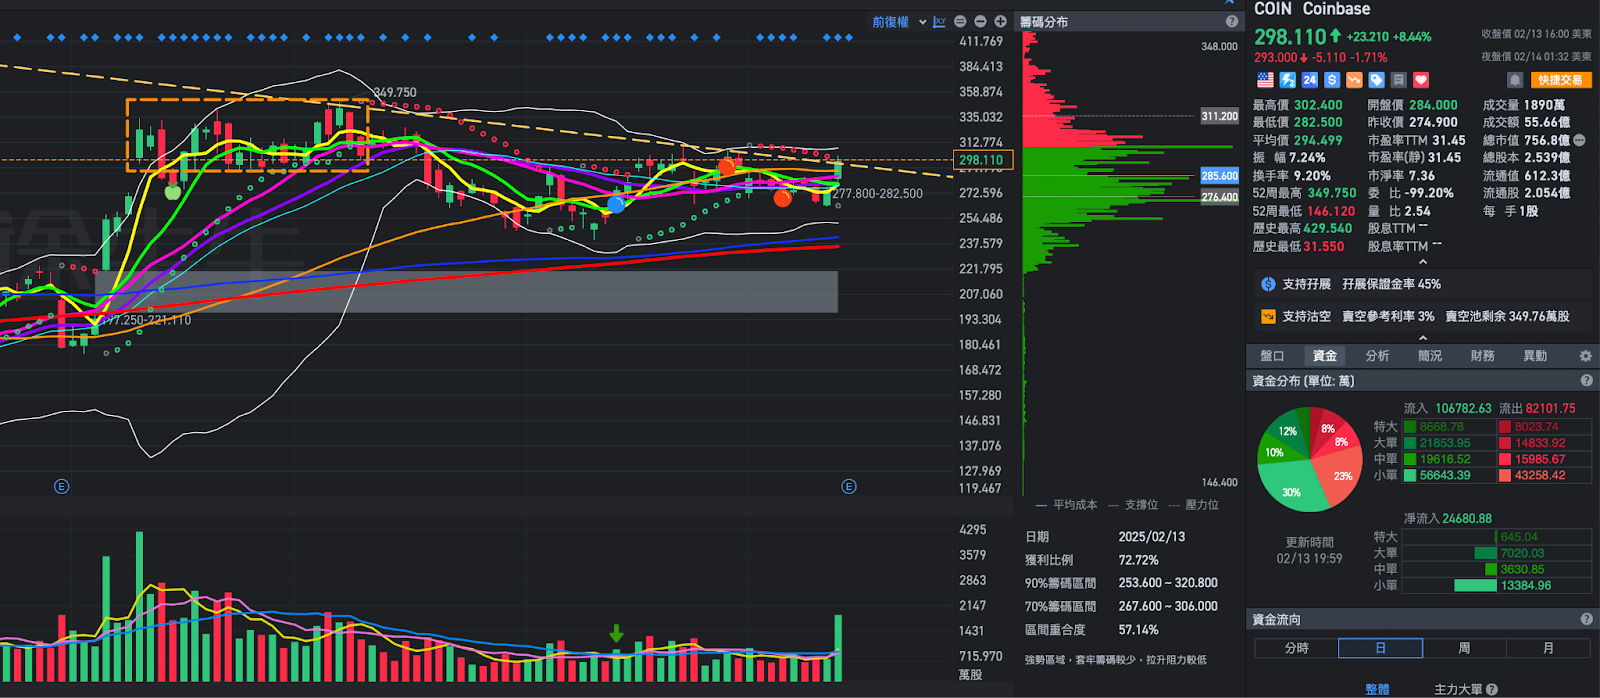The image size is (1600, 698).
Task: Switch to the 異動 tab
Action: pyautogui.click(x=1535, y=356)
